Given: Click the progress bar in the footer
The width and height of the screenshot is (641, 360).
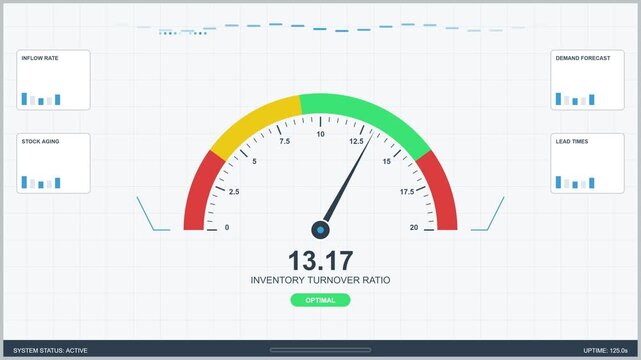Looking at the screenshot, I should 320,350.
